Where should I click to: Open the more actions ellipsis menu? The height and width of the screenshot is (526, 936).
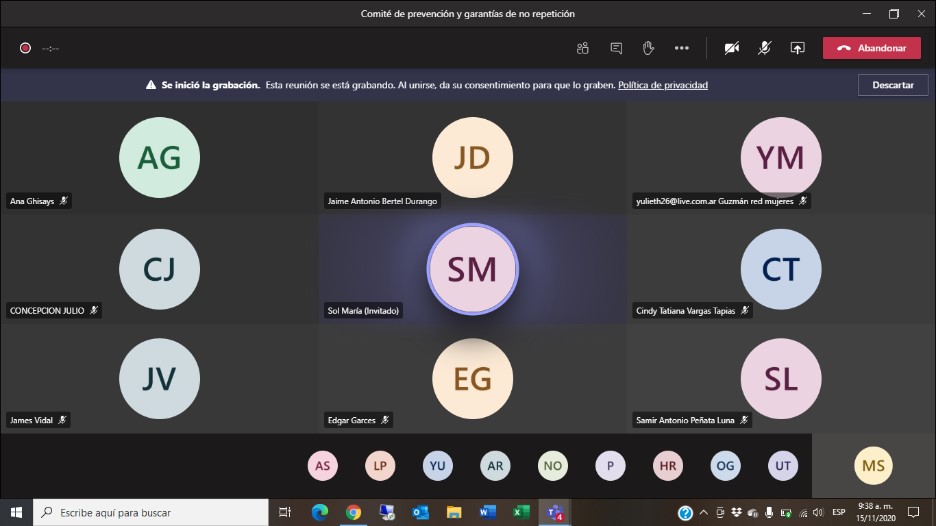click(x=681, y=48)
